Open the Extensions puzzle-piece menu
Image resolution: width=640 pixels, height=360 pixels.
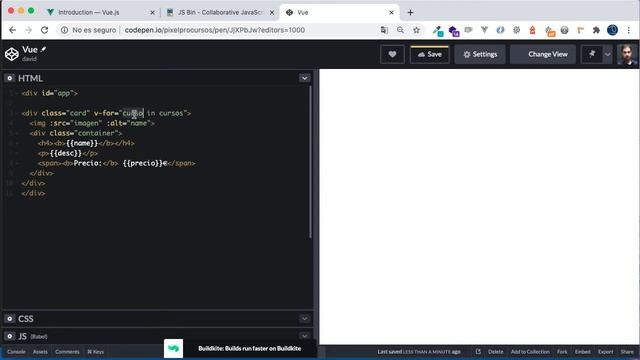596,30
